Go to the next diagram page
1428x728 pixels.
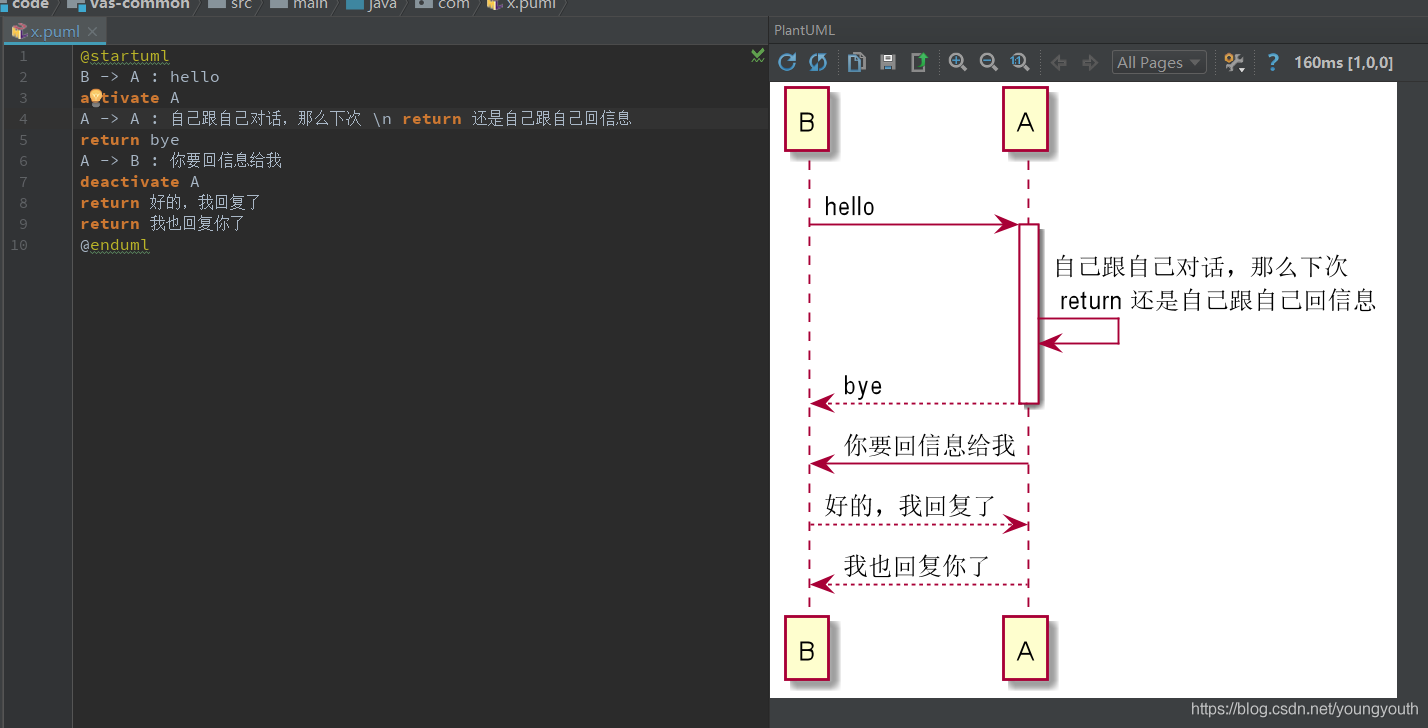point(1090,62)
